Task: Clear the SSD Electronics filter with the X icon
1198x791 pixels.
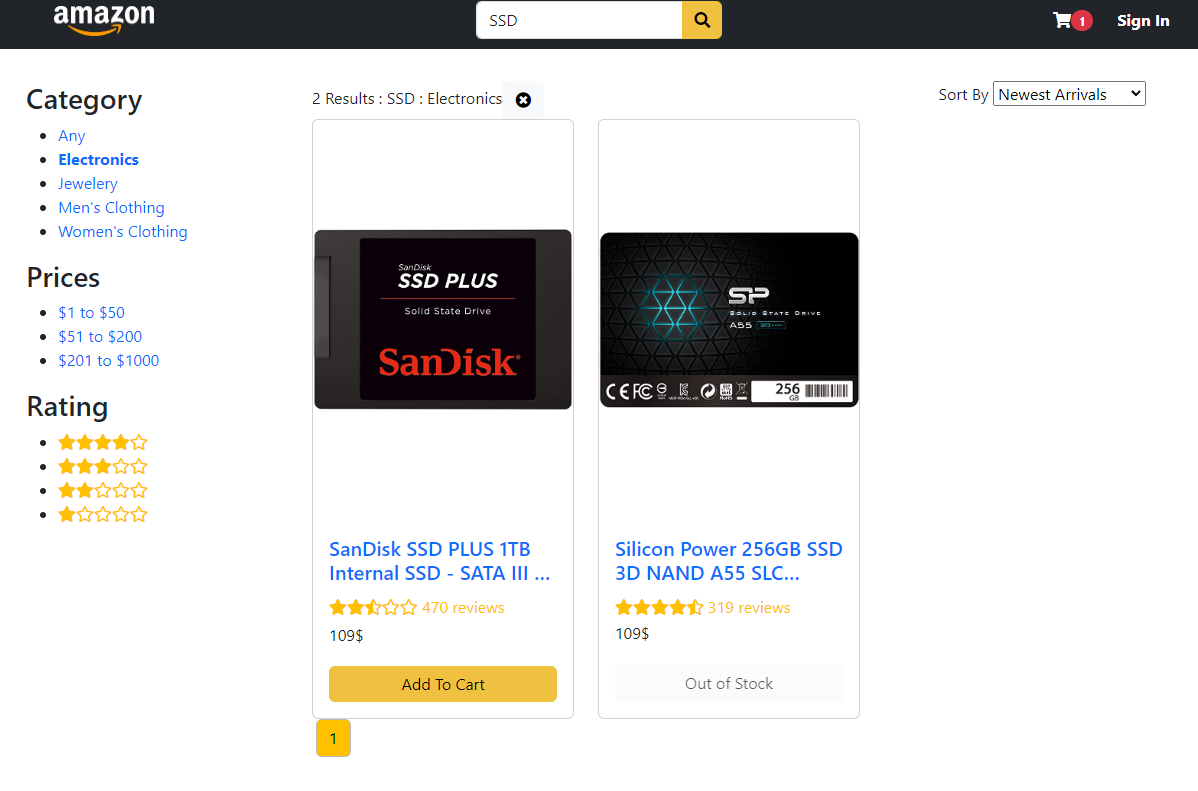Action: click(x=523, y=100)
